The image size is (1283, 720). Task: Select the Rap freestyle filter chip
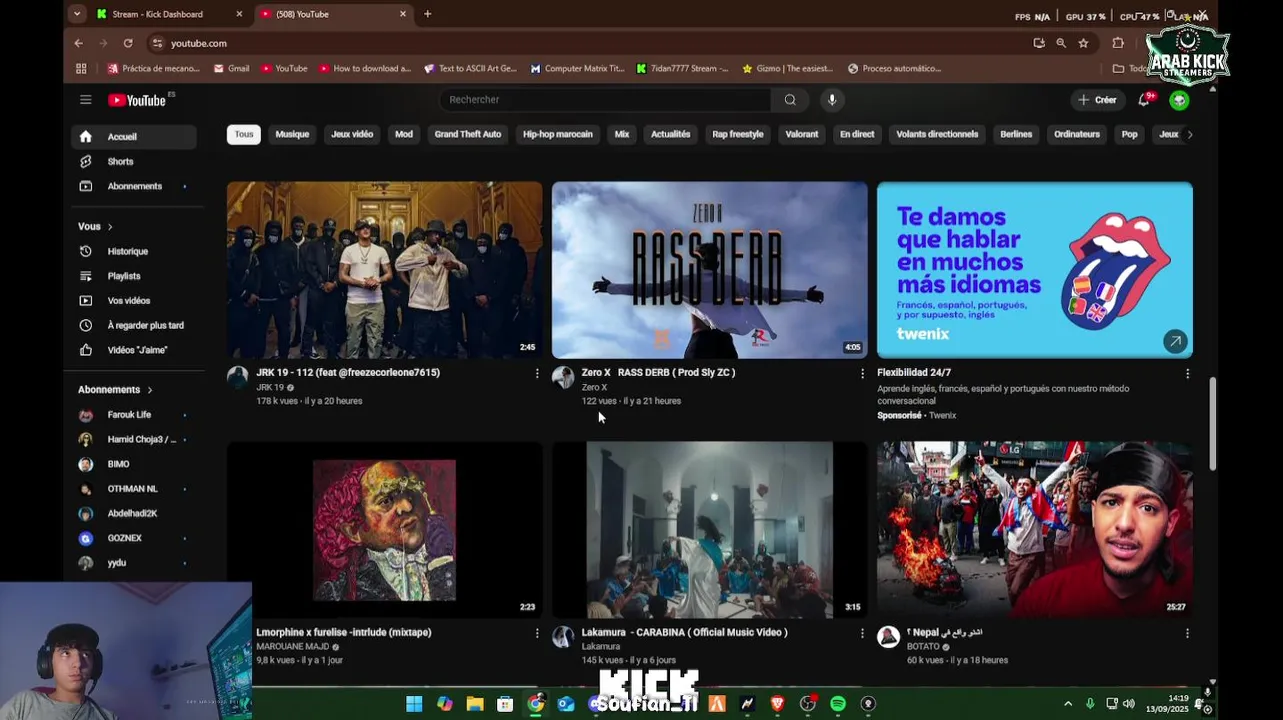tap(738, 134)
